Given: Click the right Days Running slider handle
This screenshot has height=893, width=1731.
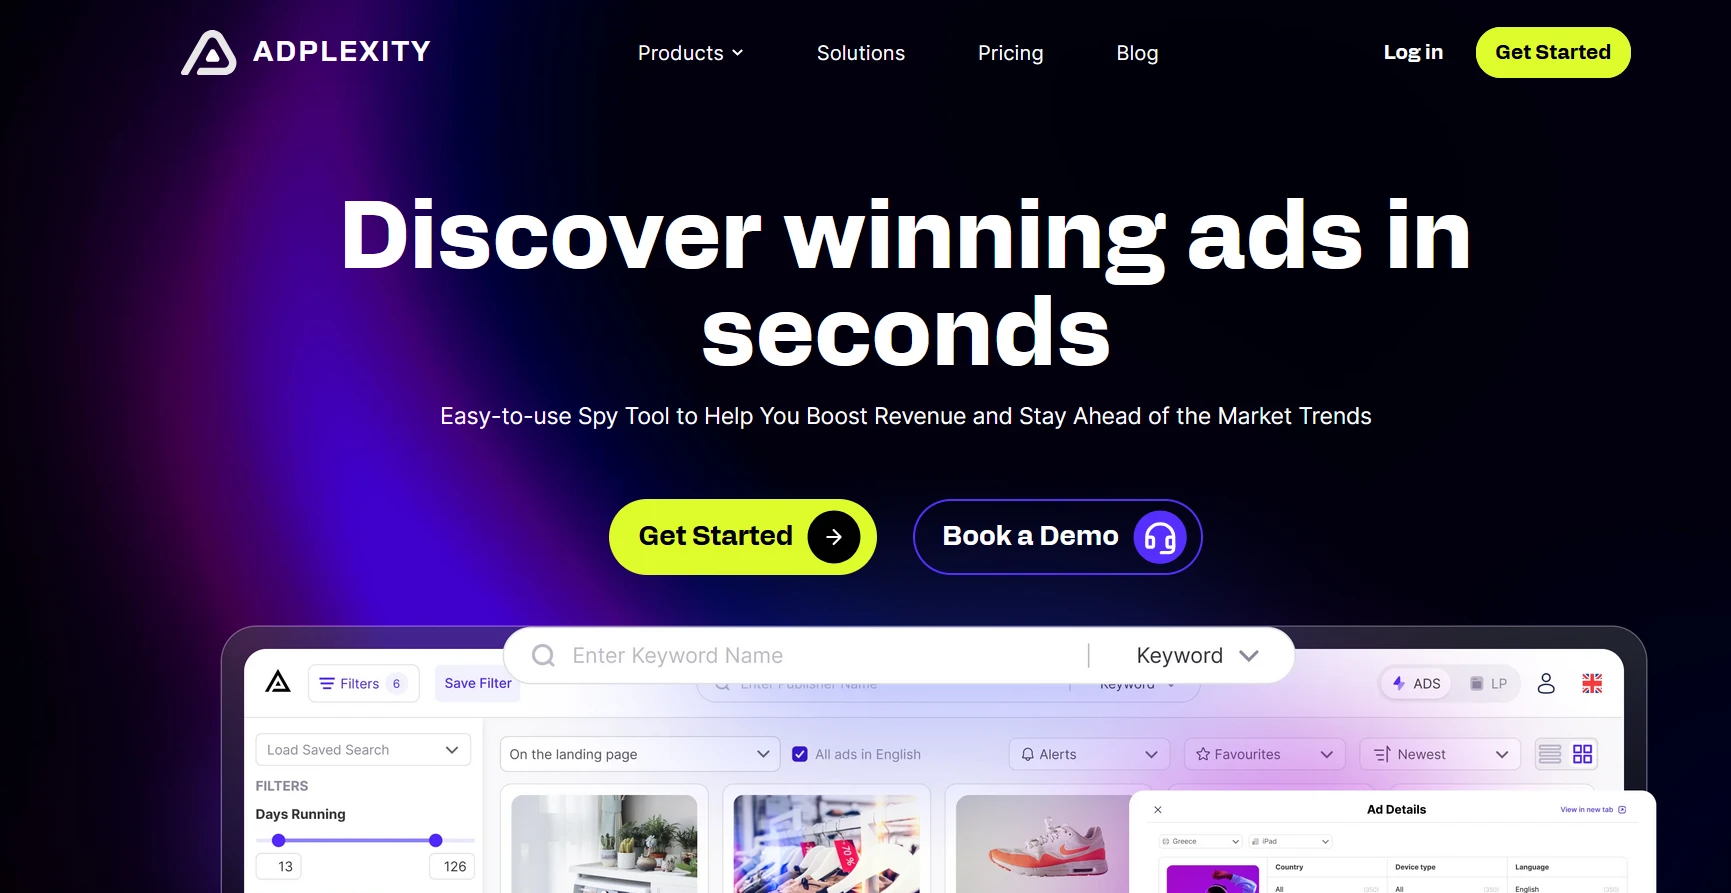Looking at the screenshot, I should coord(436,840).
